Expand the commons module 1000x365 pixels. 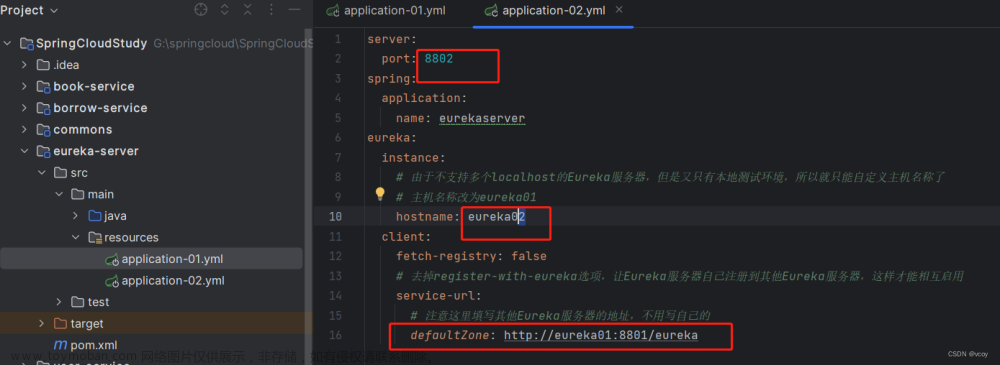(24, 130)
